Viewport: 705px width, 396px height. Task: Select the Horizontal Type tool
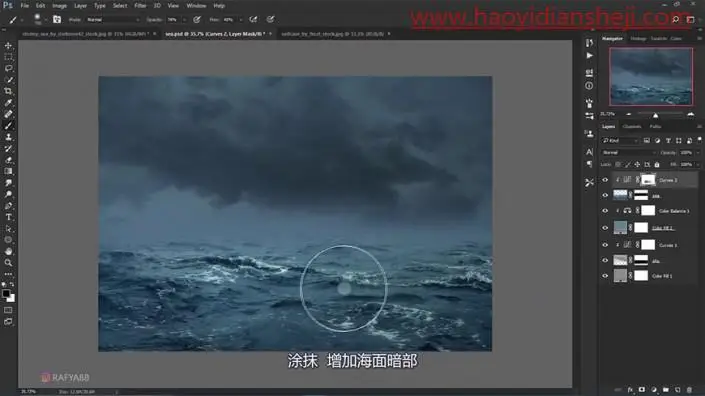tap(9, 217)
